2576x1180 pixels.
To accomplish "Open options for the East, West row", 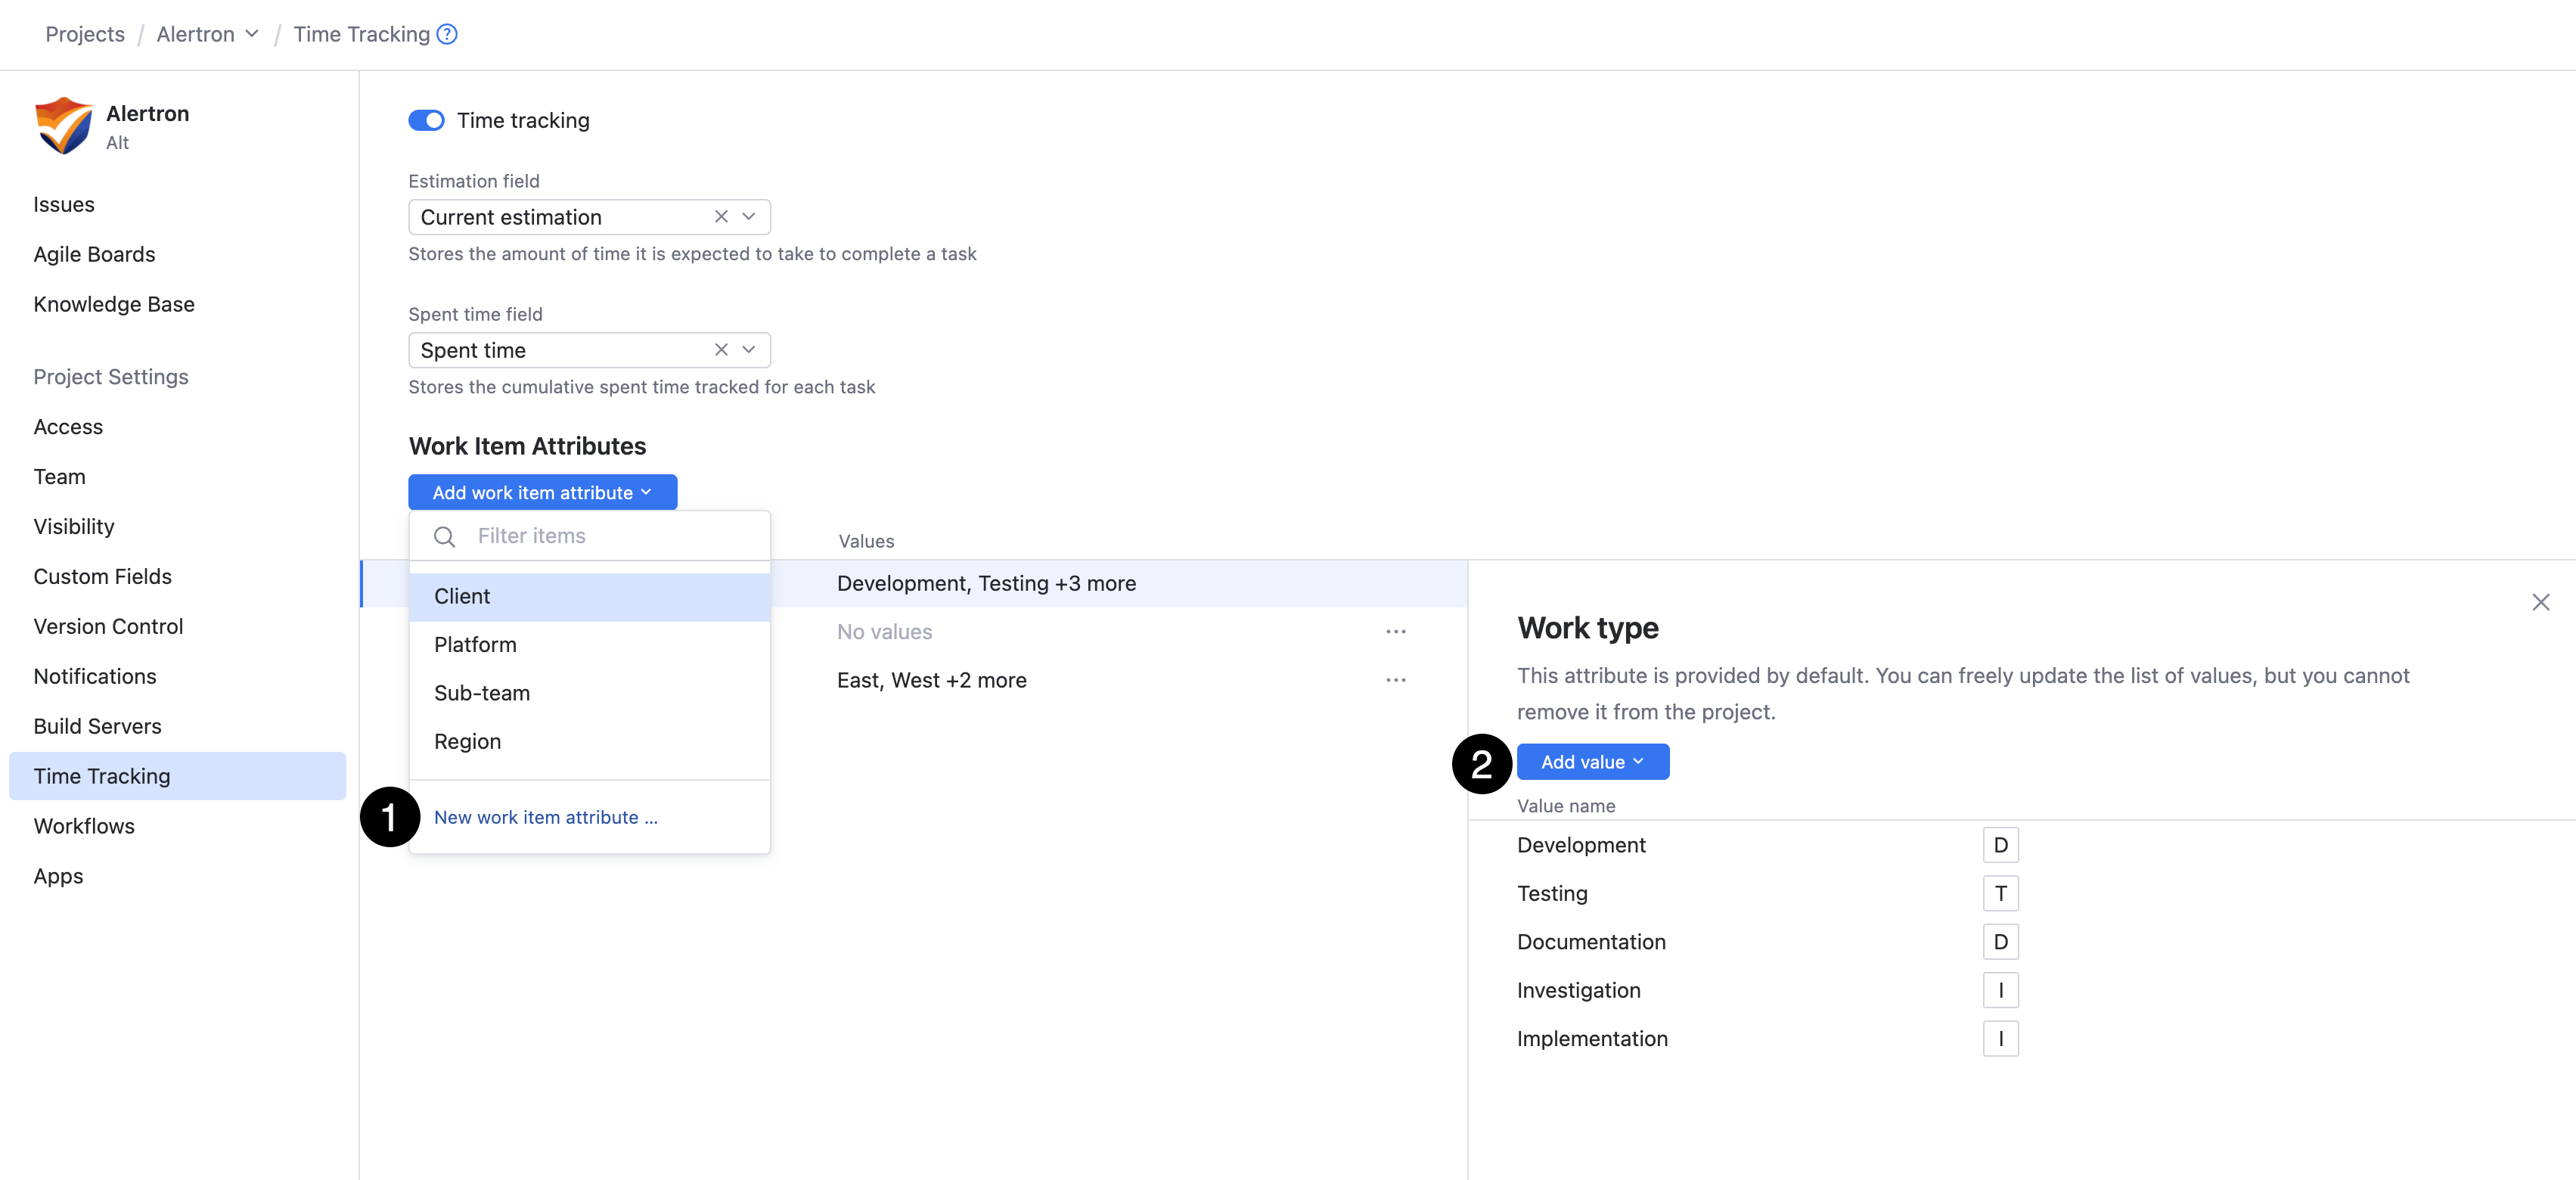I will (x=1397, y=679).
